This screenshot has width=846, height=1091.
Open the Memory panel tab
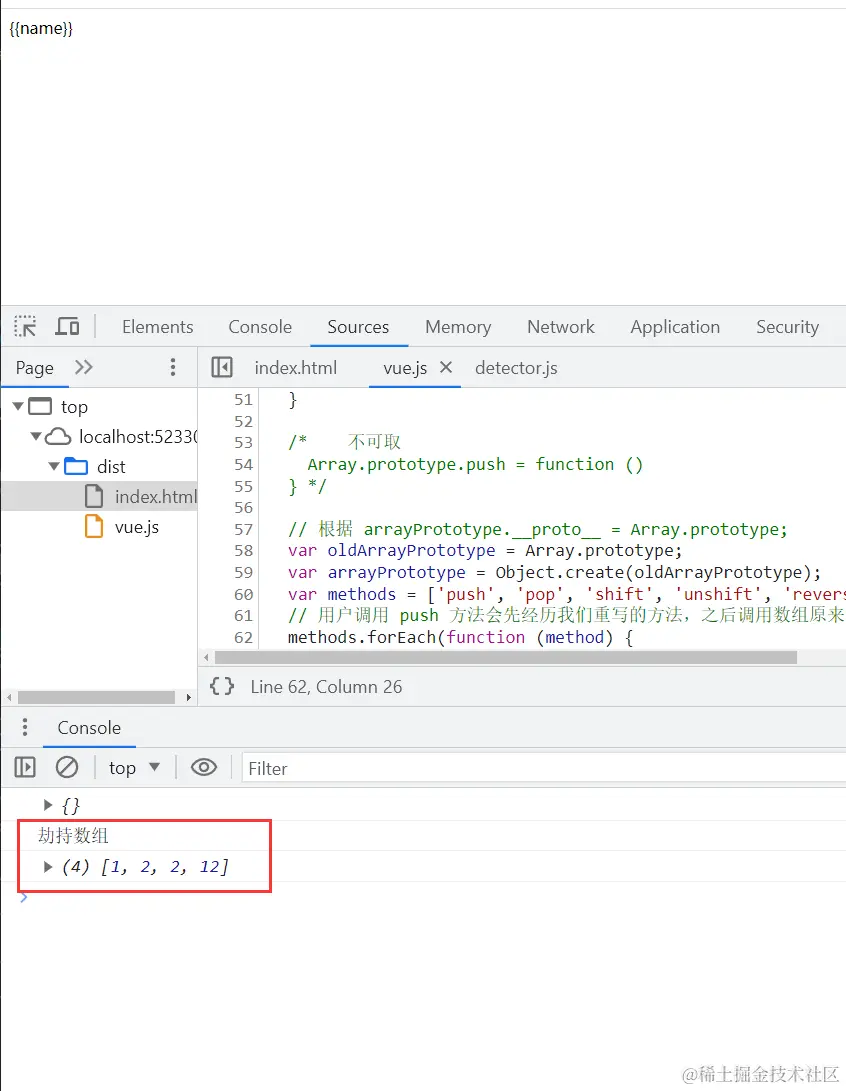click(458, 326)
